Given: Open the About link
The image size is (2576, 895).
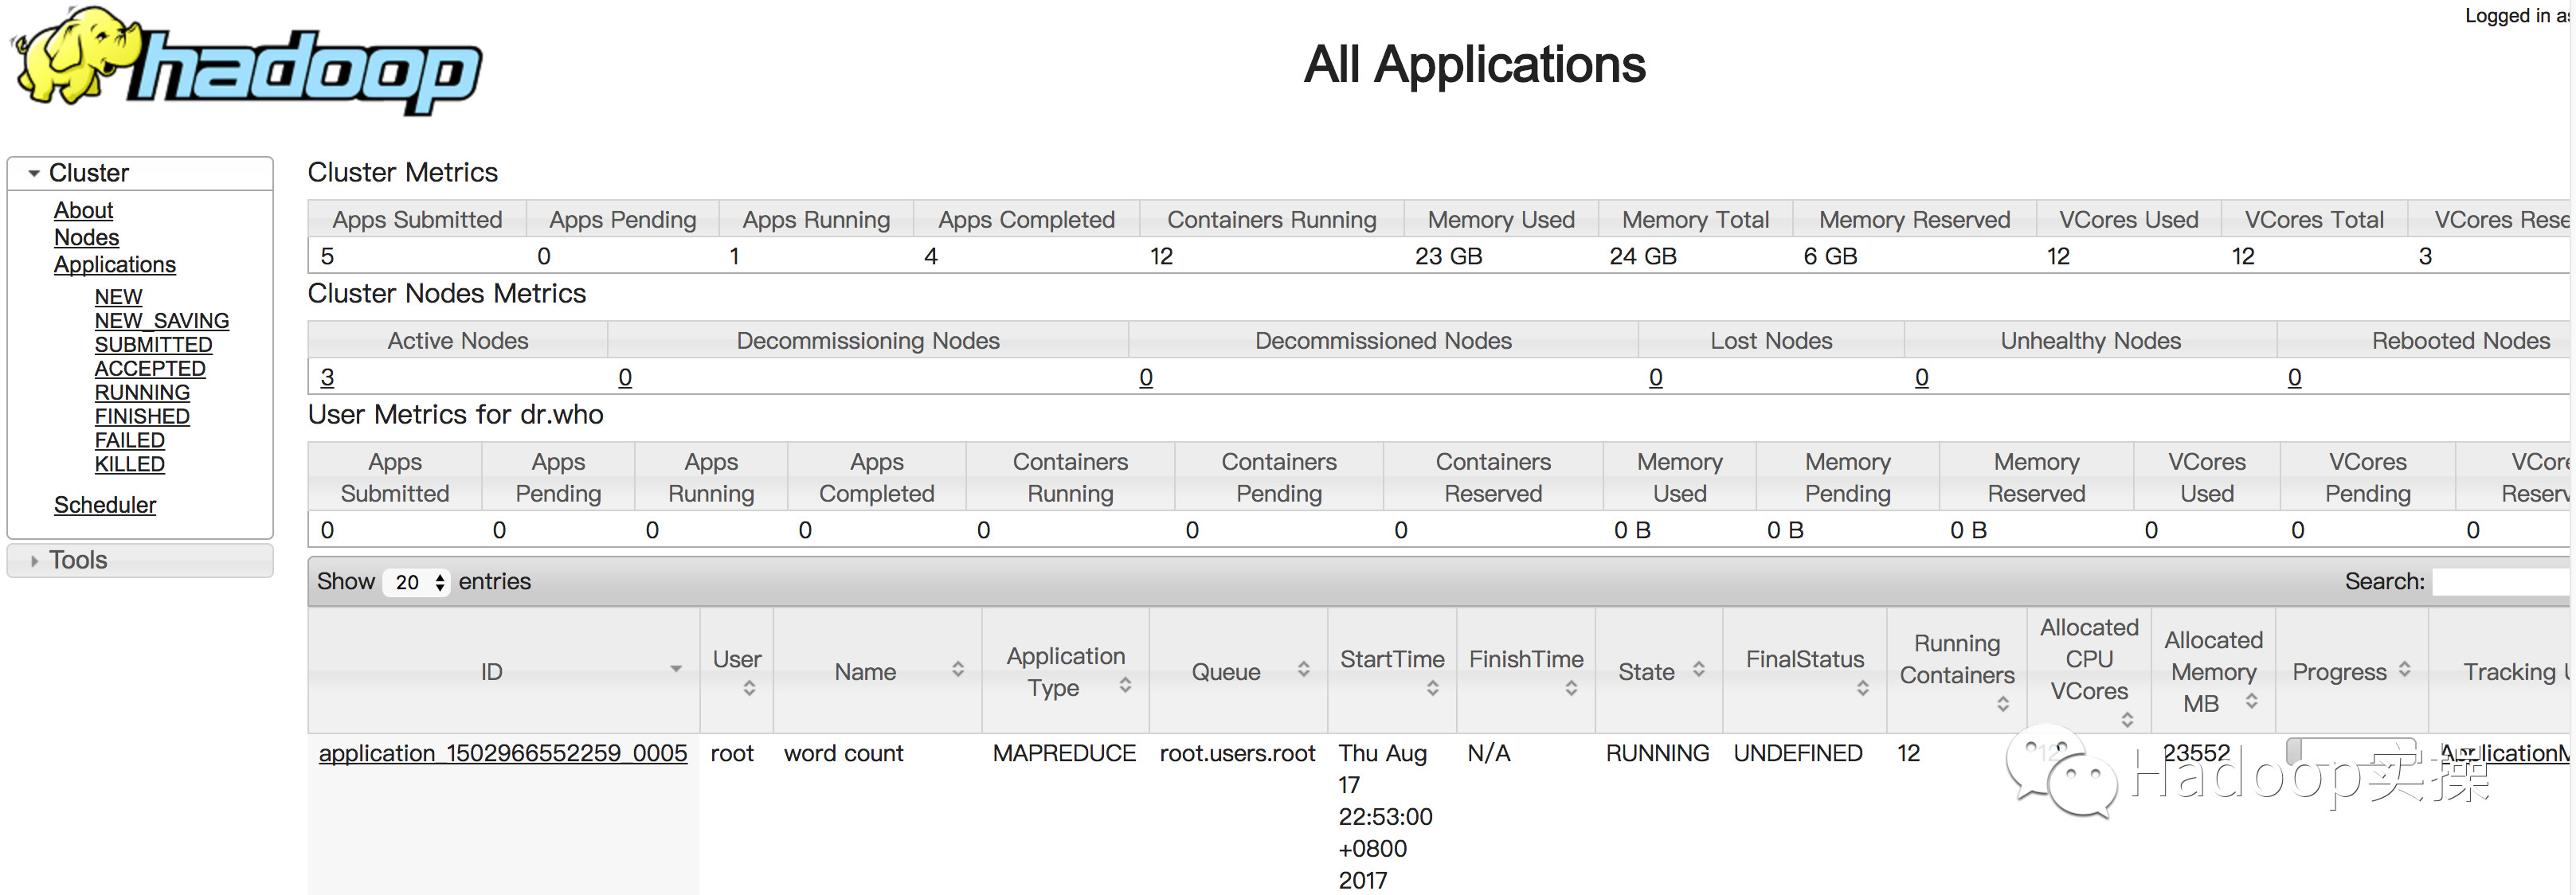Looking at the screenshot, I should (x=83, y=210).
